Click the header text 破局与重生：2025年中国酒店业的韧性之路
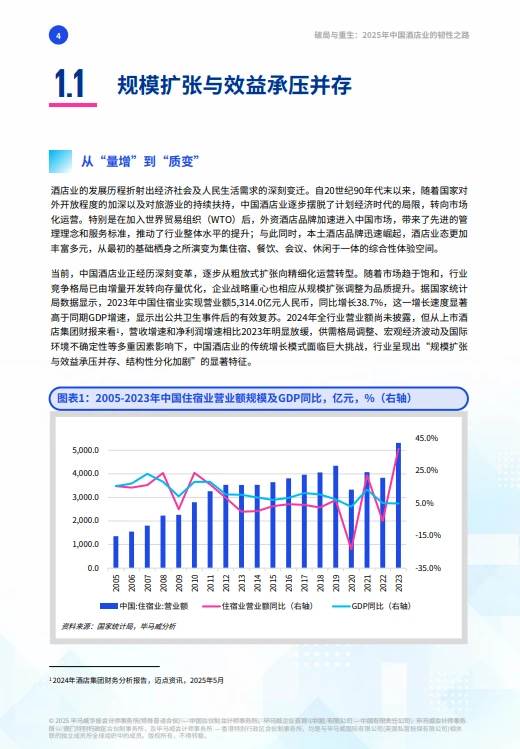 pyautogui.click(x=392, y=35)
